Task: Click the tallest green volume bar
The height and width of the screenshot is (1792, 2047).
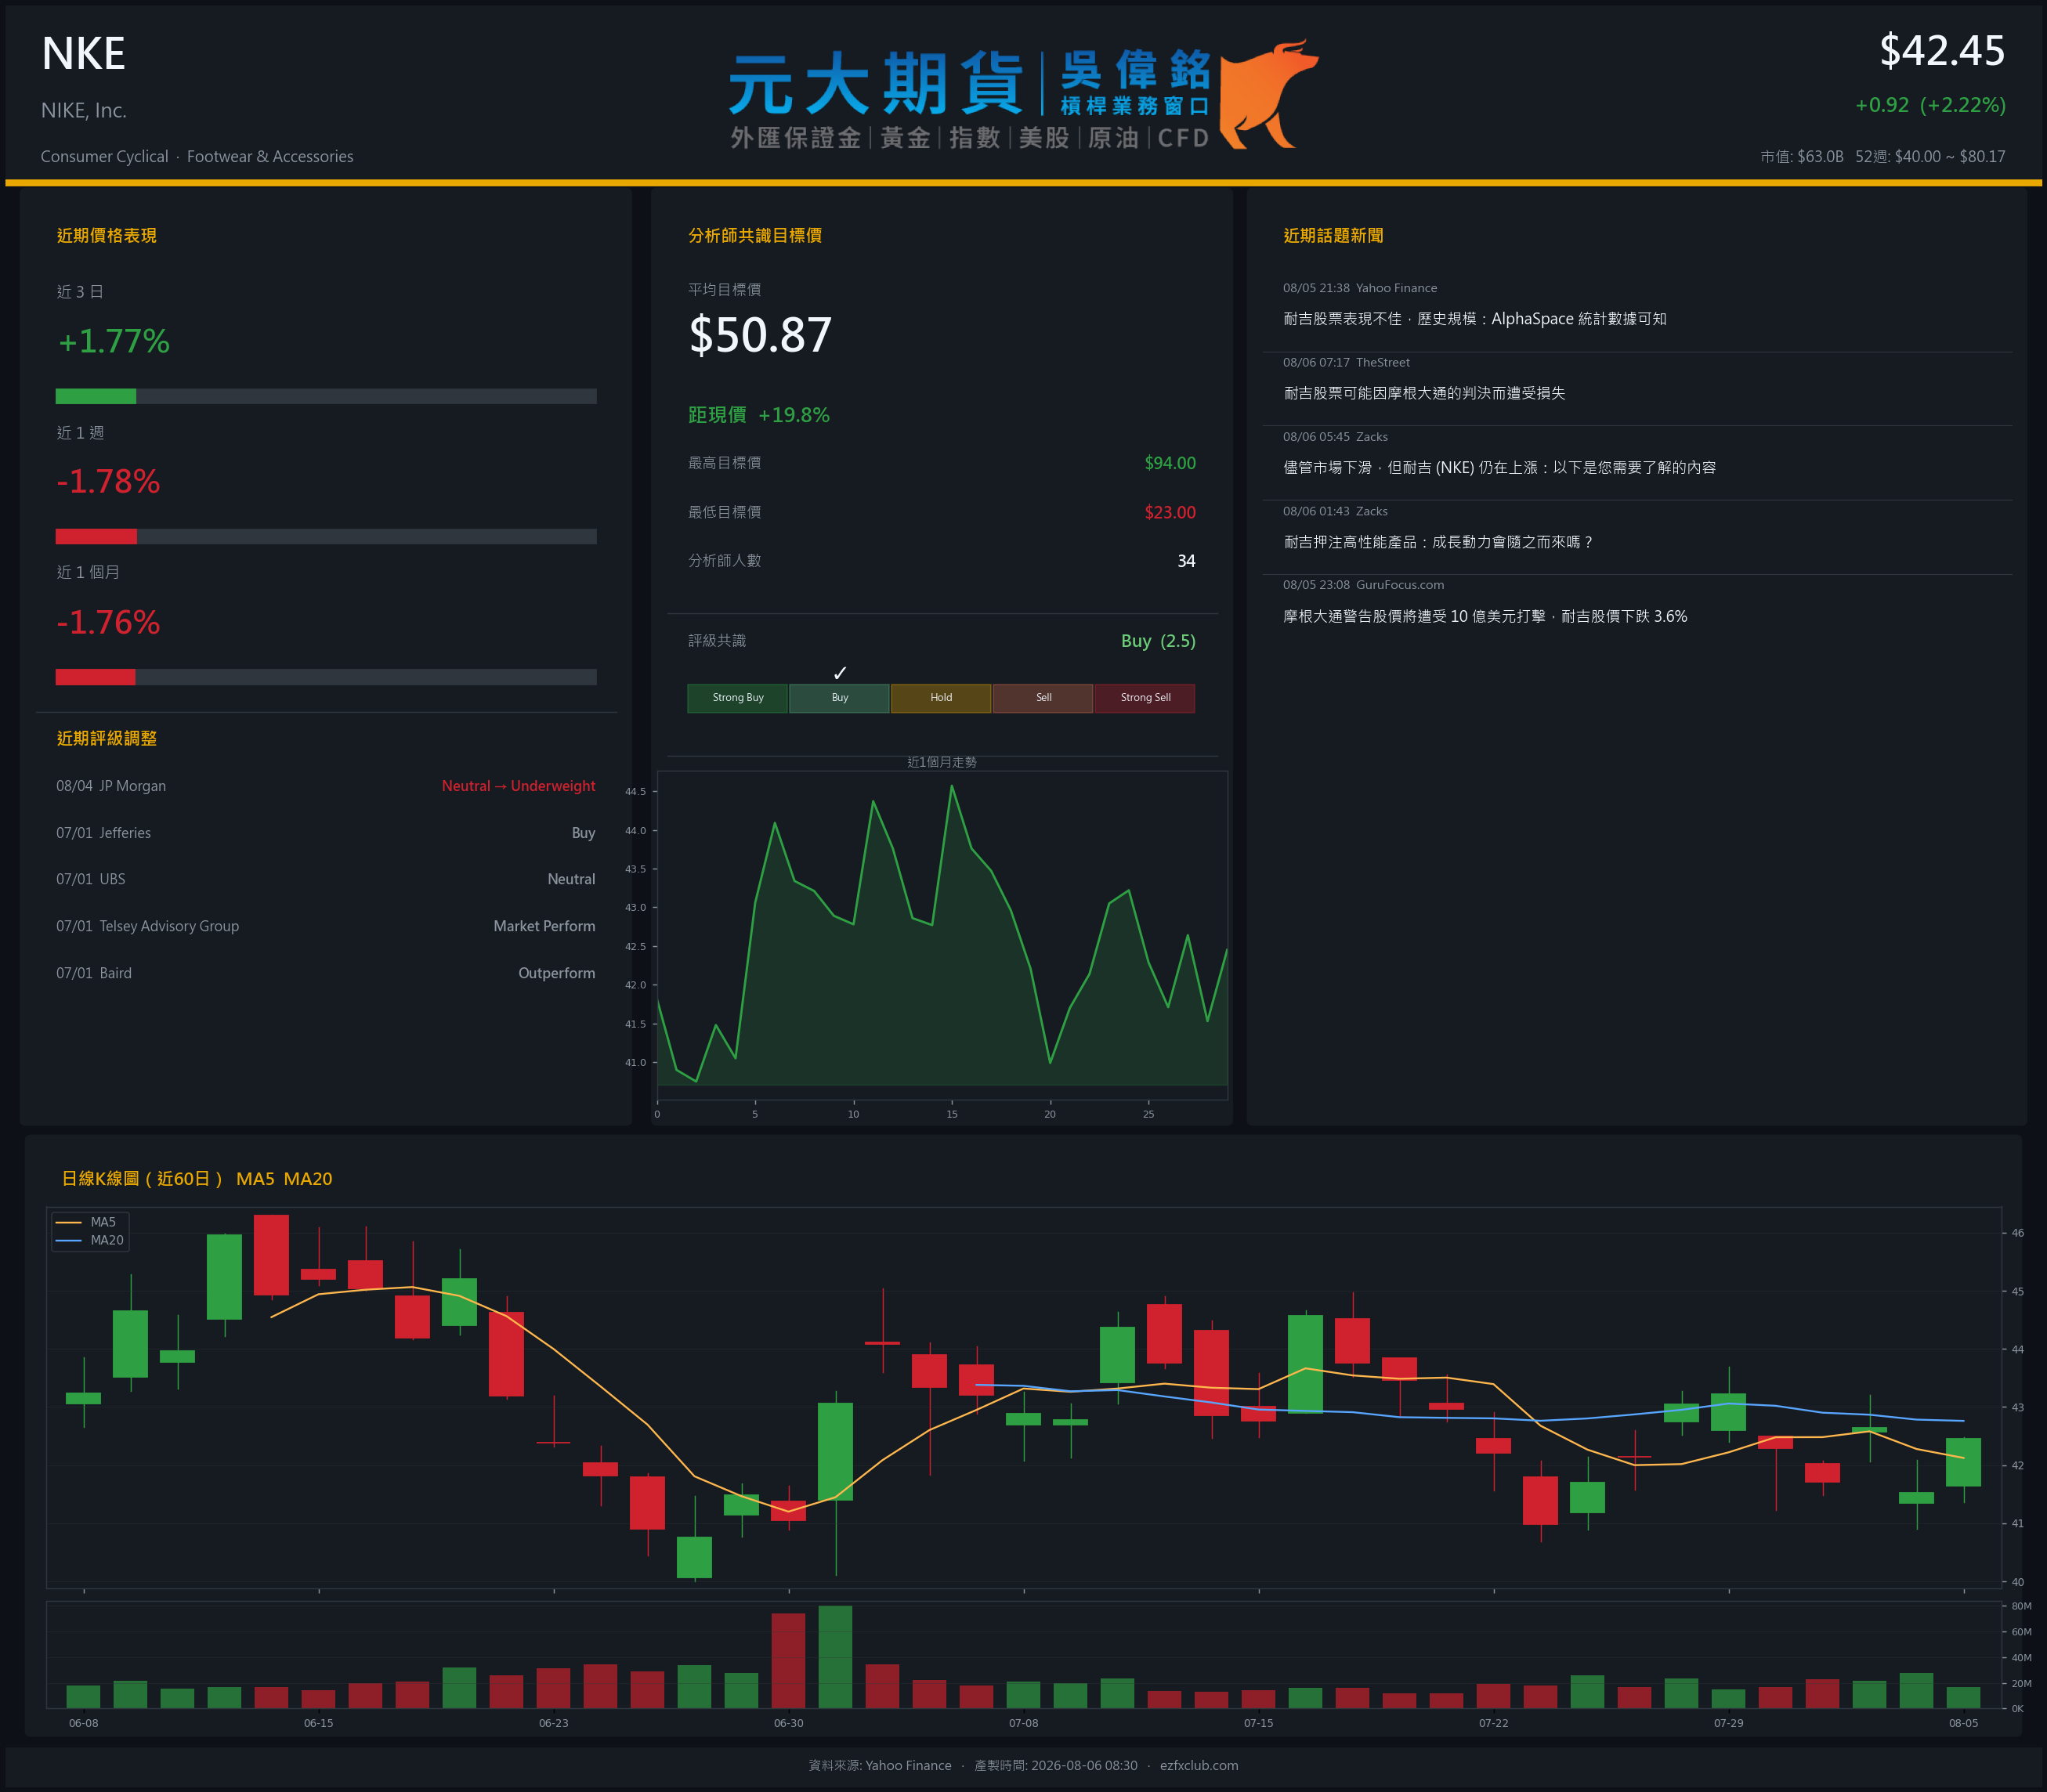Action: click(x=835, y=1657)
